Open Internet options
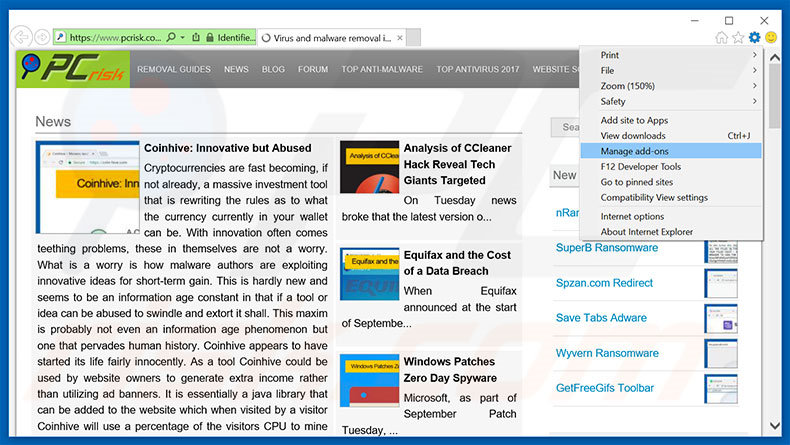 click(x=671, y=216)
